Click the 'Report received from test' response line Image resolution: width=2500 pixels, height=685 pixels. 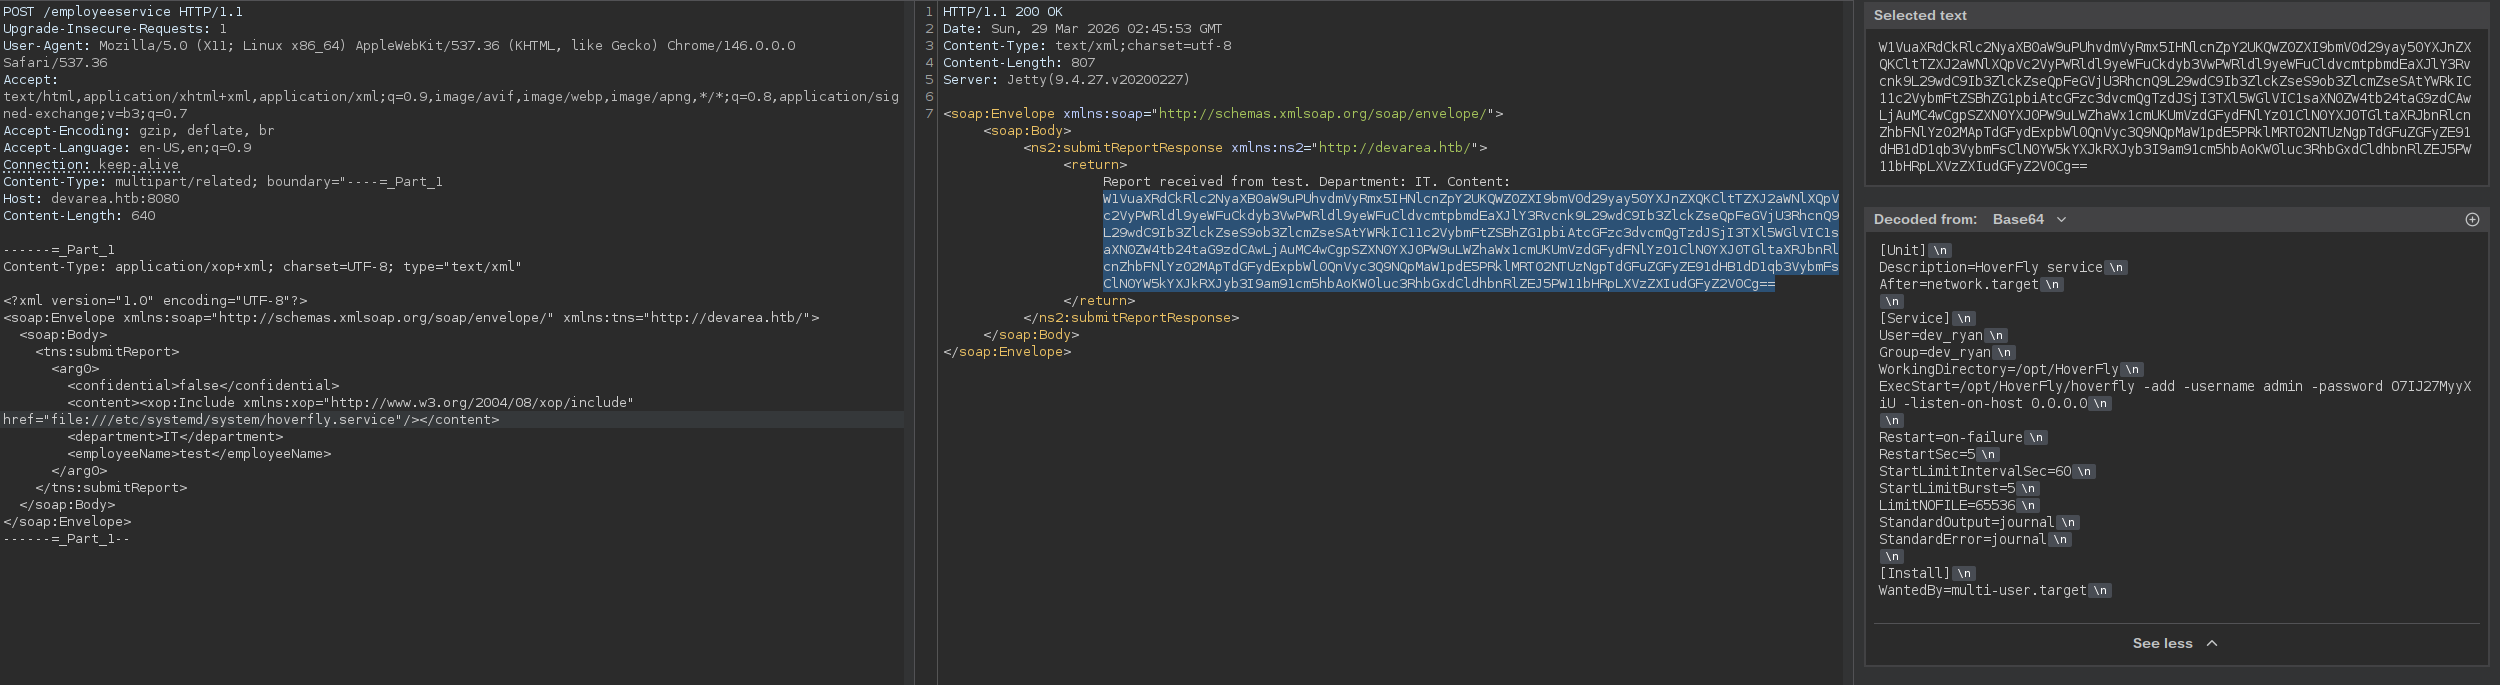tap(1306, 182)
